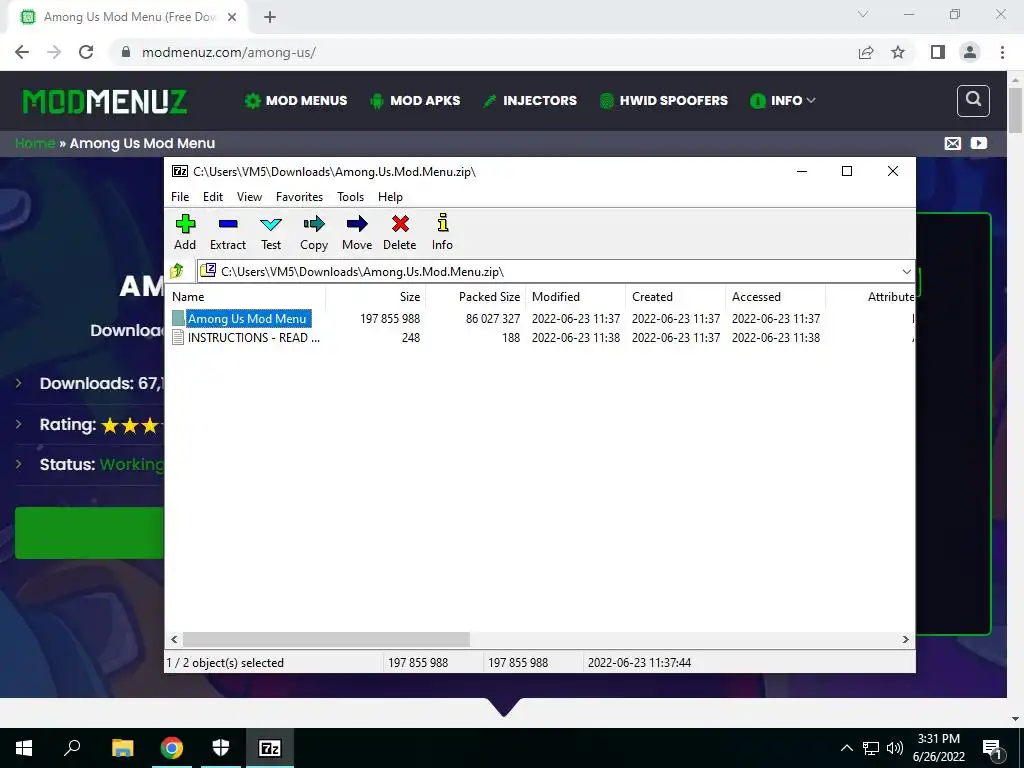Open Chrome tab search chevron
The width and height of the screenshot is (1024, 768).
(x=863, y=14)
